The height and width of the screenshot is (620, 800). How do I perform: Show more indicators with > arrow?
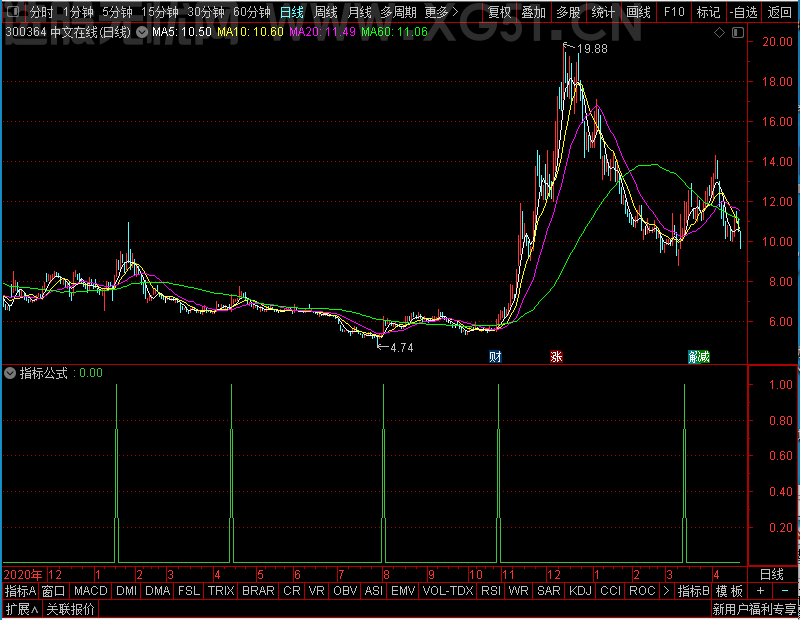(x=666, y=591)
